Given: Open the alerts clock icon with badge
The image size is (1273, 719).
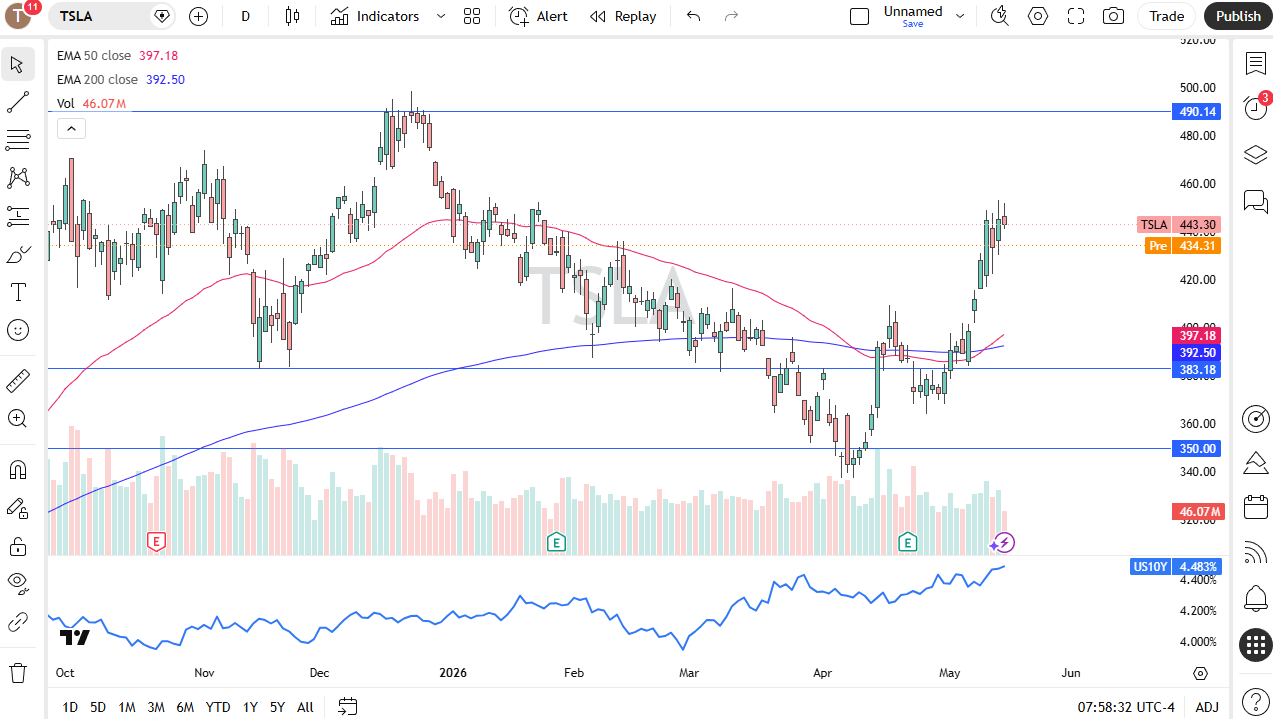Looking at the screenshot, I should point(1256,108).
